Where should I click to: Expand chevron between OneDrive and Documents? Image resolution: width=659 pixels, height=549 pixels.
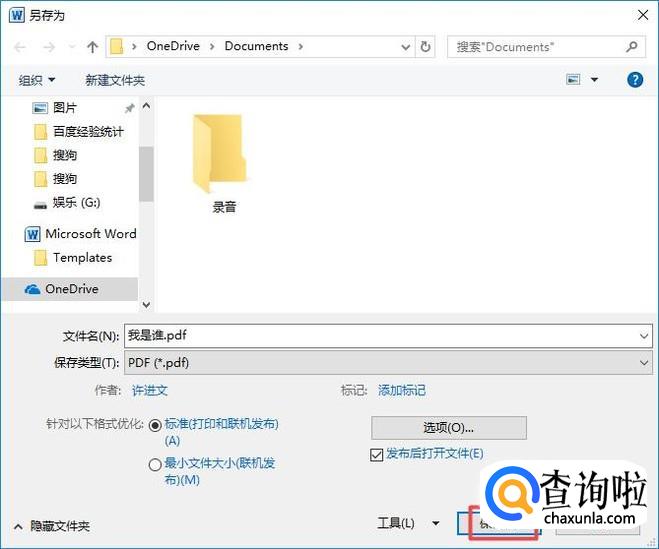pos(212,47)
